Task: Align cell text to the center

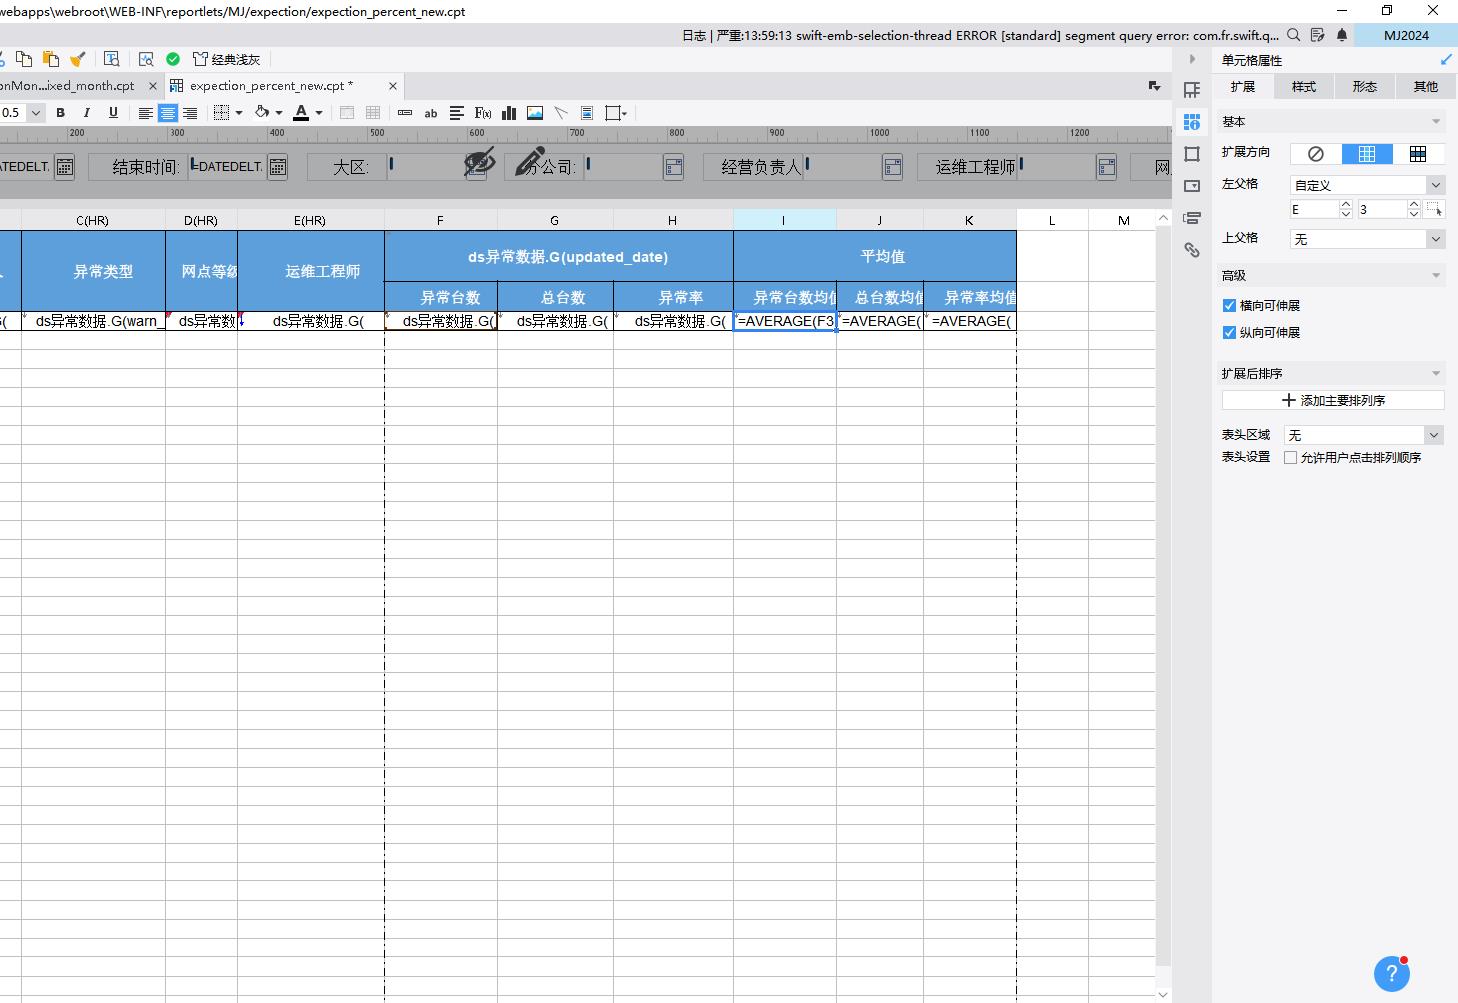Action: coord(167,113)
